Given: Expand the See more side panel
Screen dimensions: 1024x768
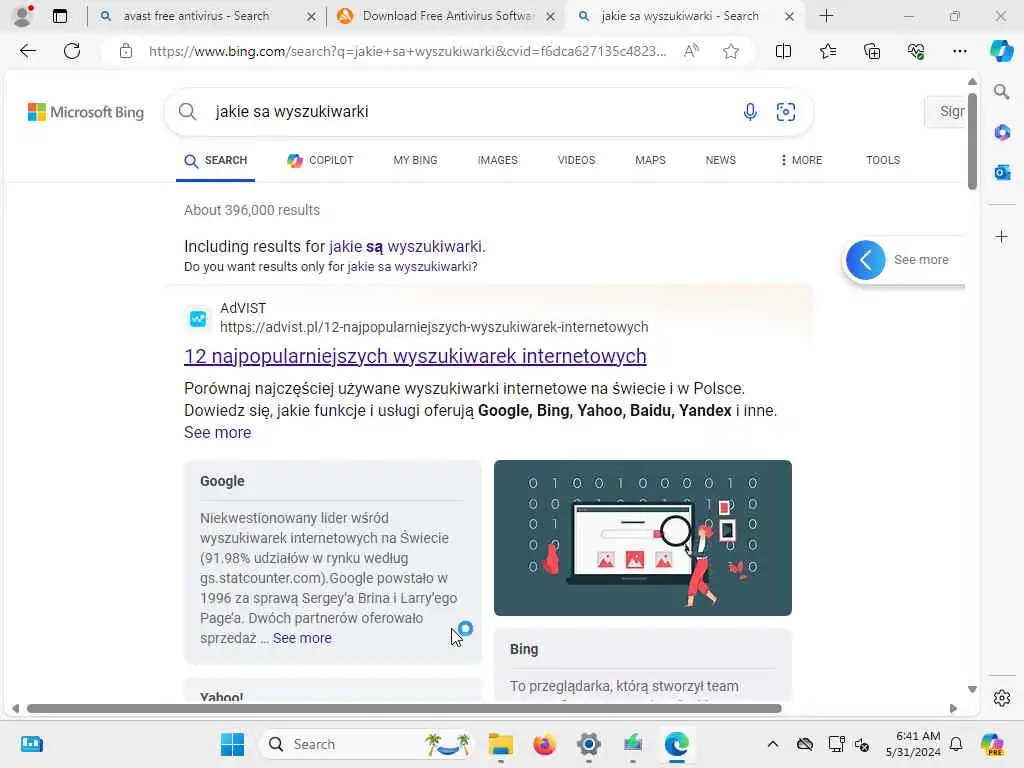Looking at the screenshot, I should pyautogui.click(x=865, y=260).
